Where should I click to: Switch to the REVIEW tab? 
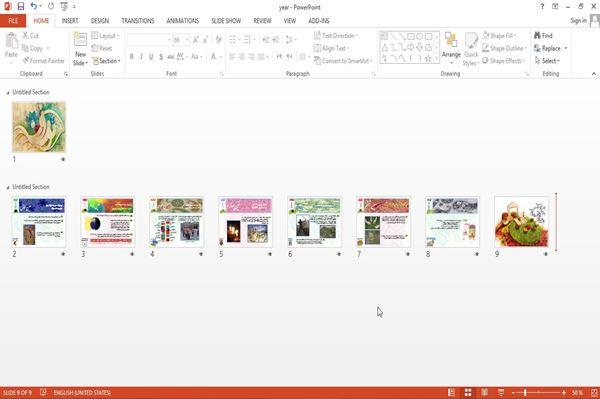pos(262,21)
